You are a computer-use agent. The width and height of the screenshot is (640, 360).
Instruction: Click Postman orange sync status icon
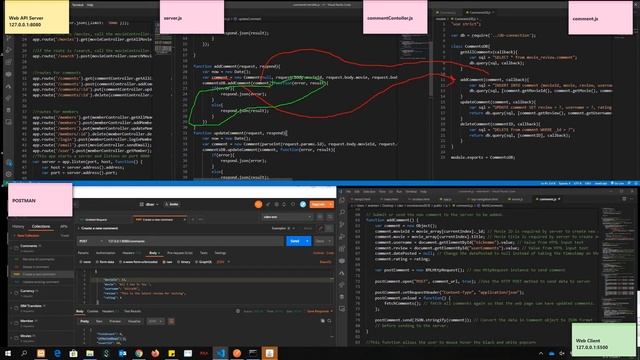[x=258, y=204]
